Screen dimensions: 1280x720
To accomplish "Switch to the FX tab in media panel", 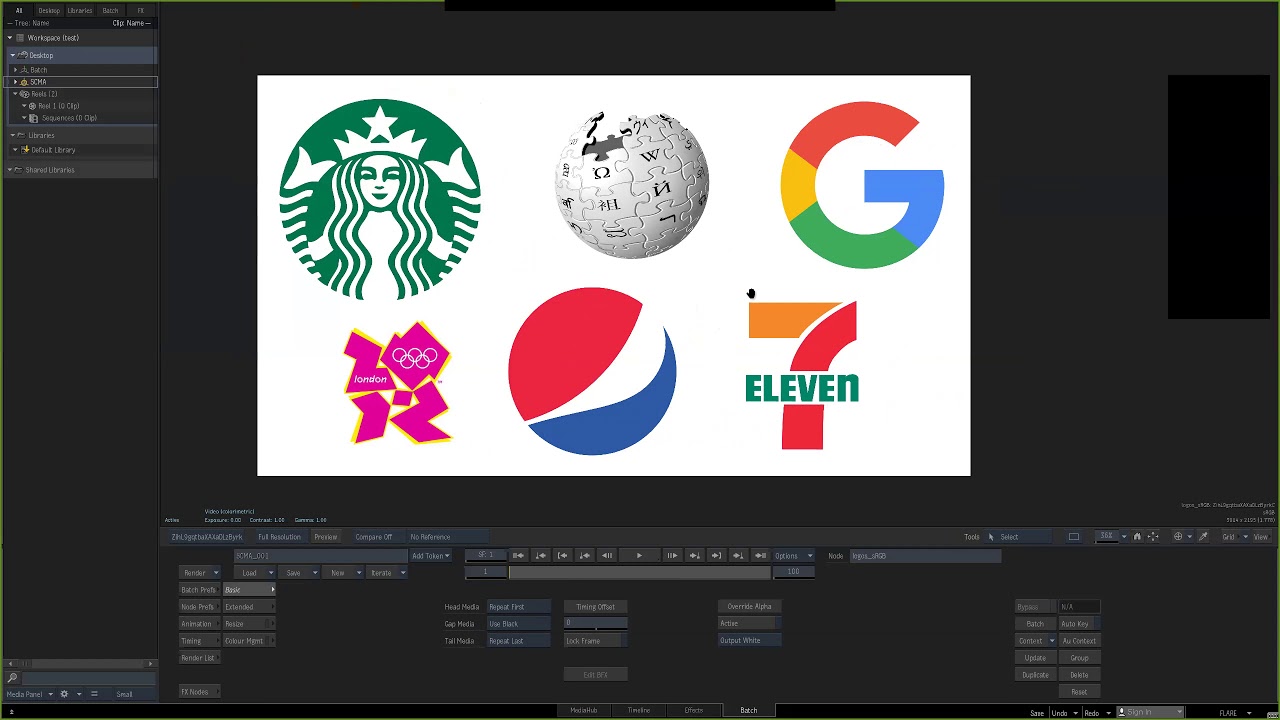I will click(141, 11).
